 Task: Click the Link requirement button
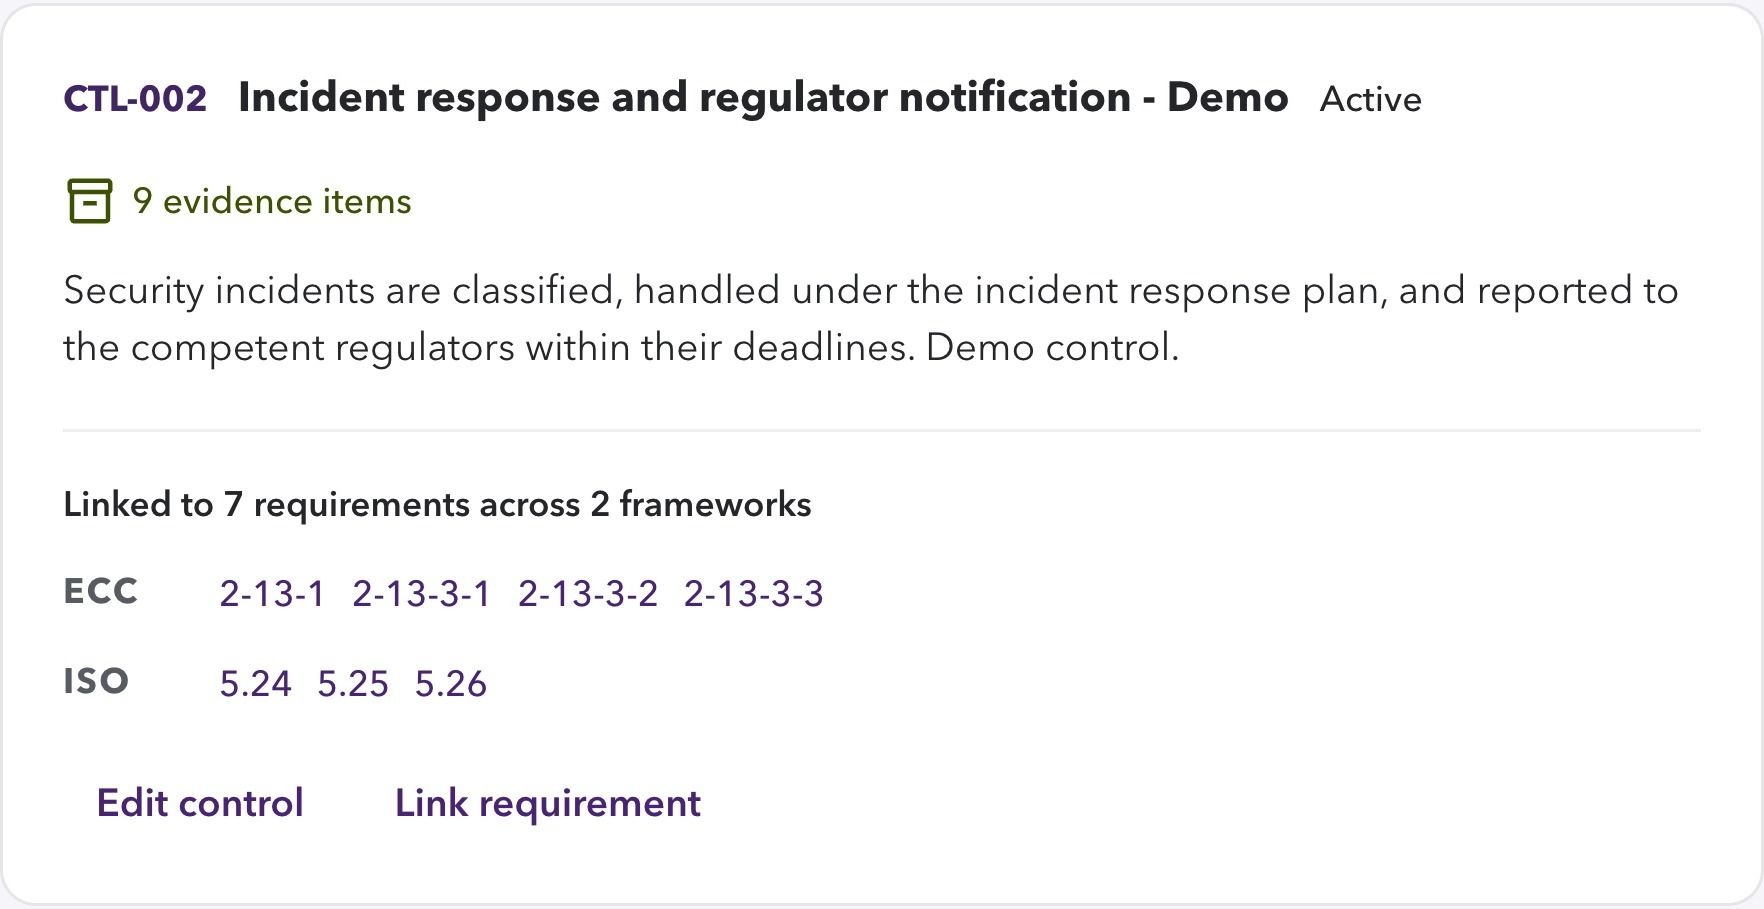pyautogui.click(x=548, y=803)
